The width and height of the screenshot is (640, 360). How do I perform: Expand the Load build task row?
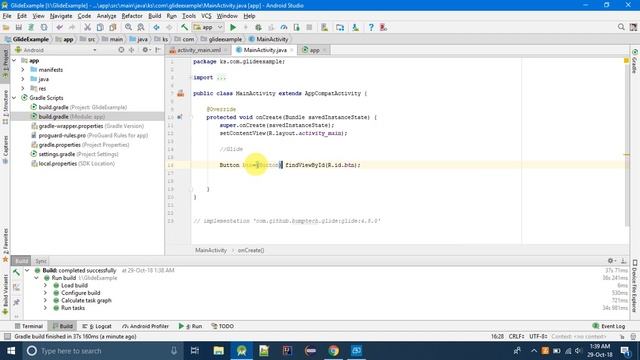(45, 285)
